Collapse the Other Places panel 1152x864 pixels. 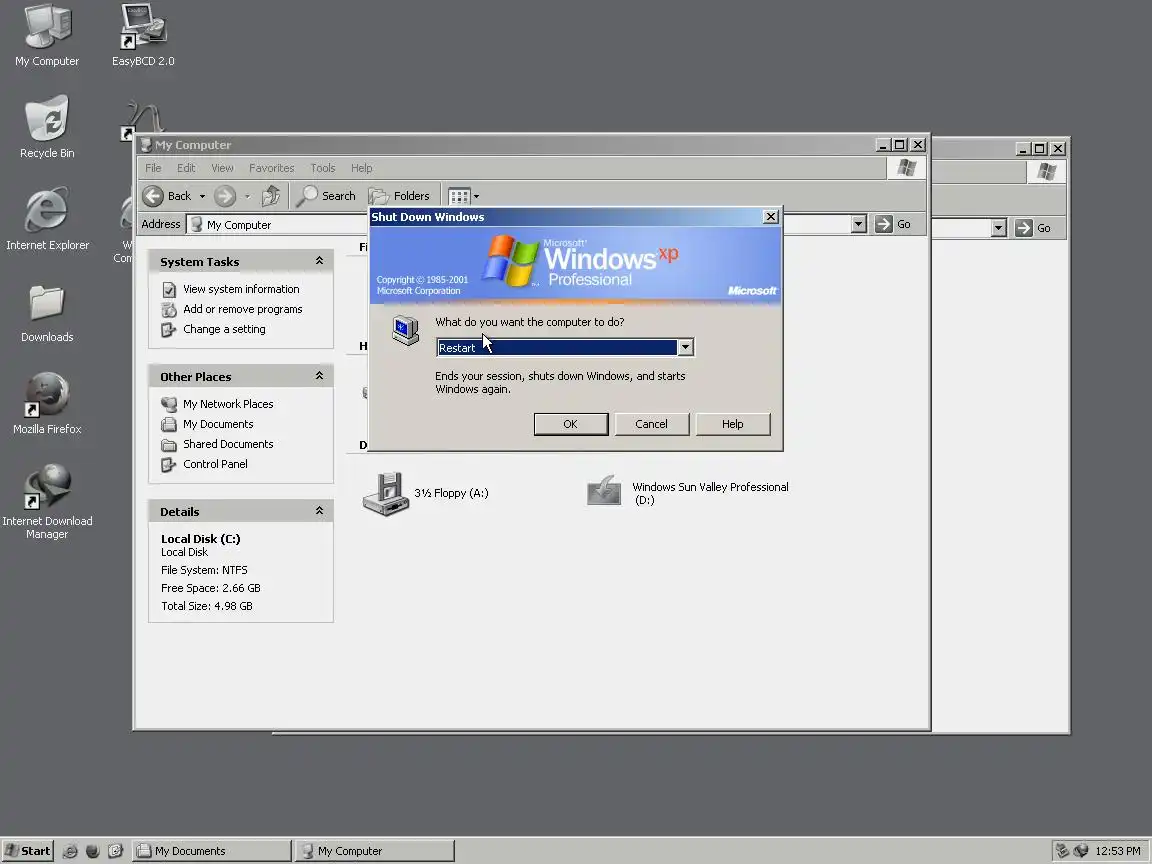tap(319, 376)
